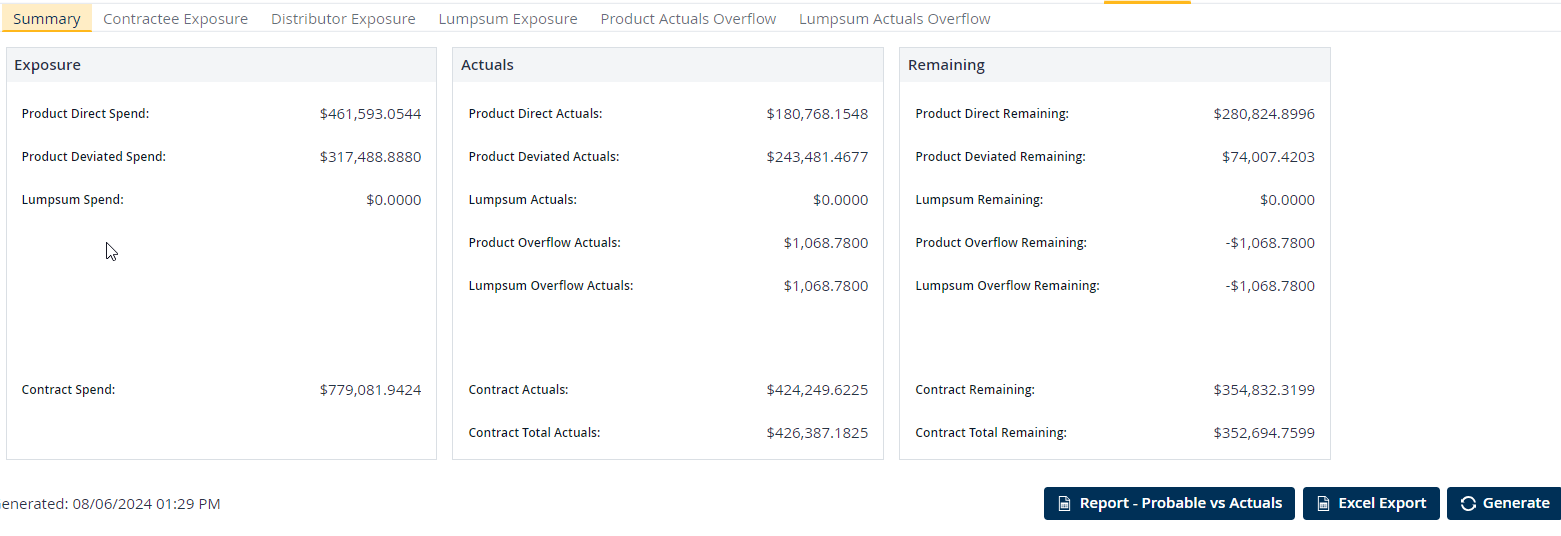Click the document icon on Report button

pos(1065,504)
